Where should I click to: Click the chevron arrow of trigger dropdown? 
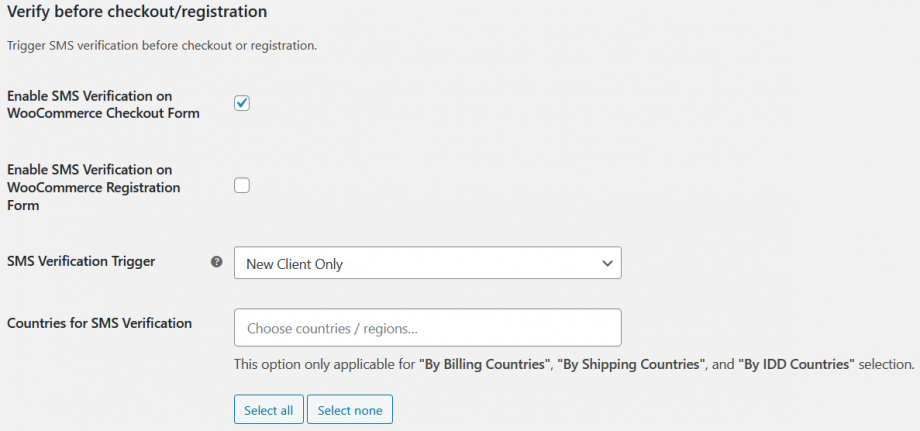[607, 263]
